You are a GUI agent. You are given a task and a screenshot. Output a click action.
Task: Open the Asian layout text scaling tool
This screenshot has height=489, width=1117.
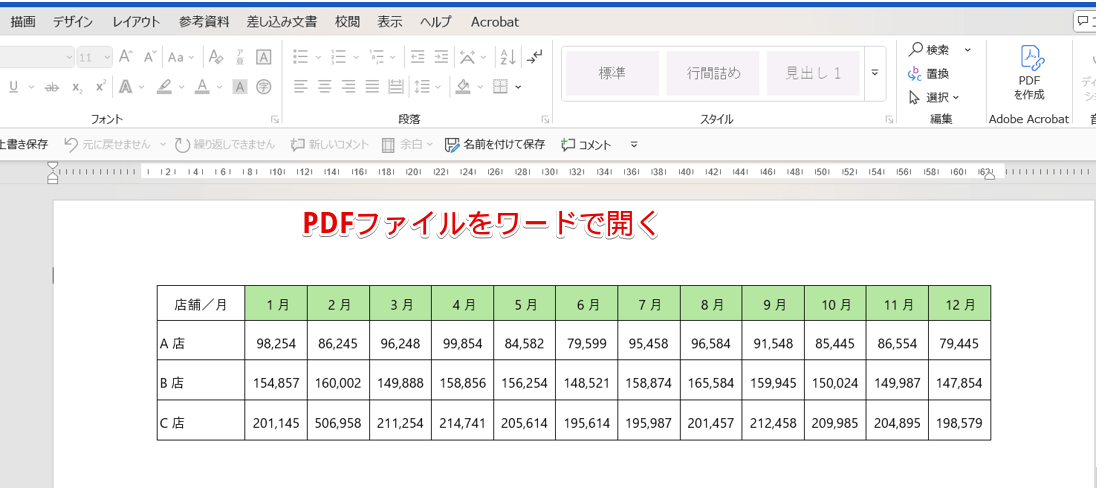point(468,57)
